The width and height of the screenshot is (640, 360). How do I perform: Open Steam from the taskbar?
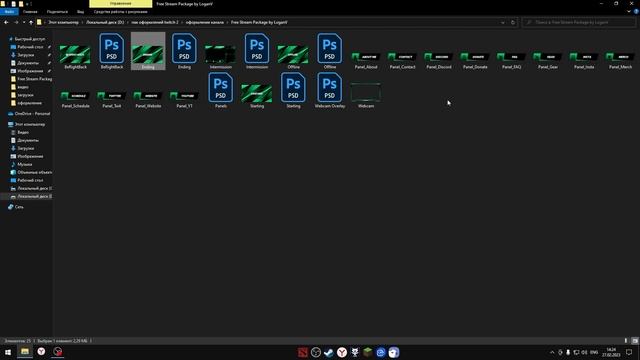(329, 352)
